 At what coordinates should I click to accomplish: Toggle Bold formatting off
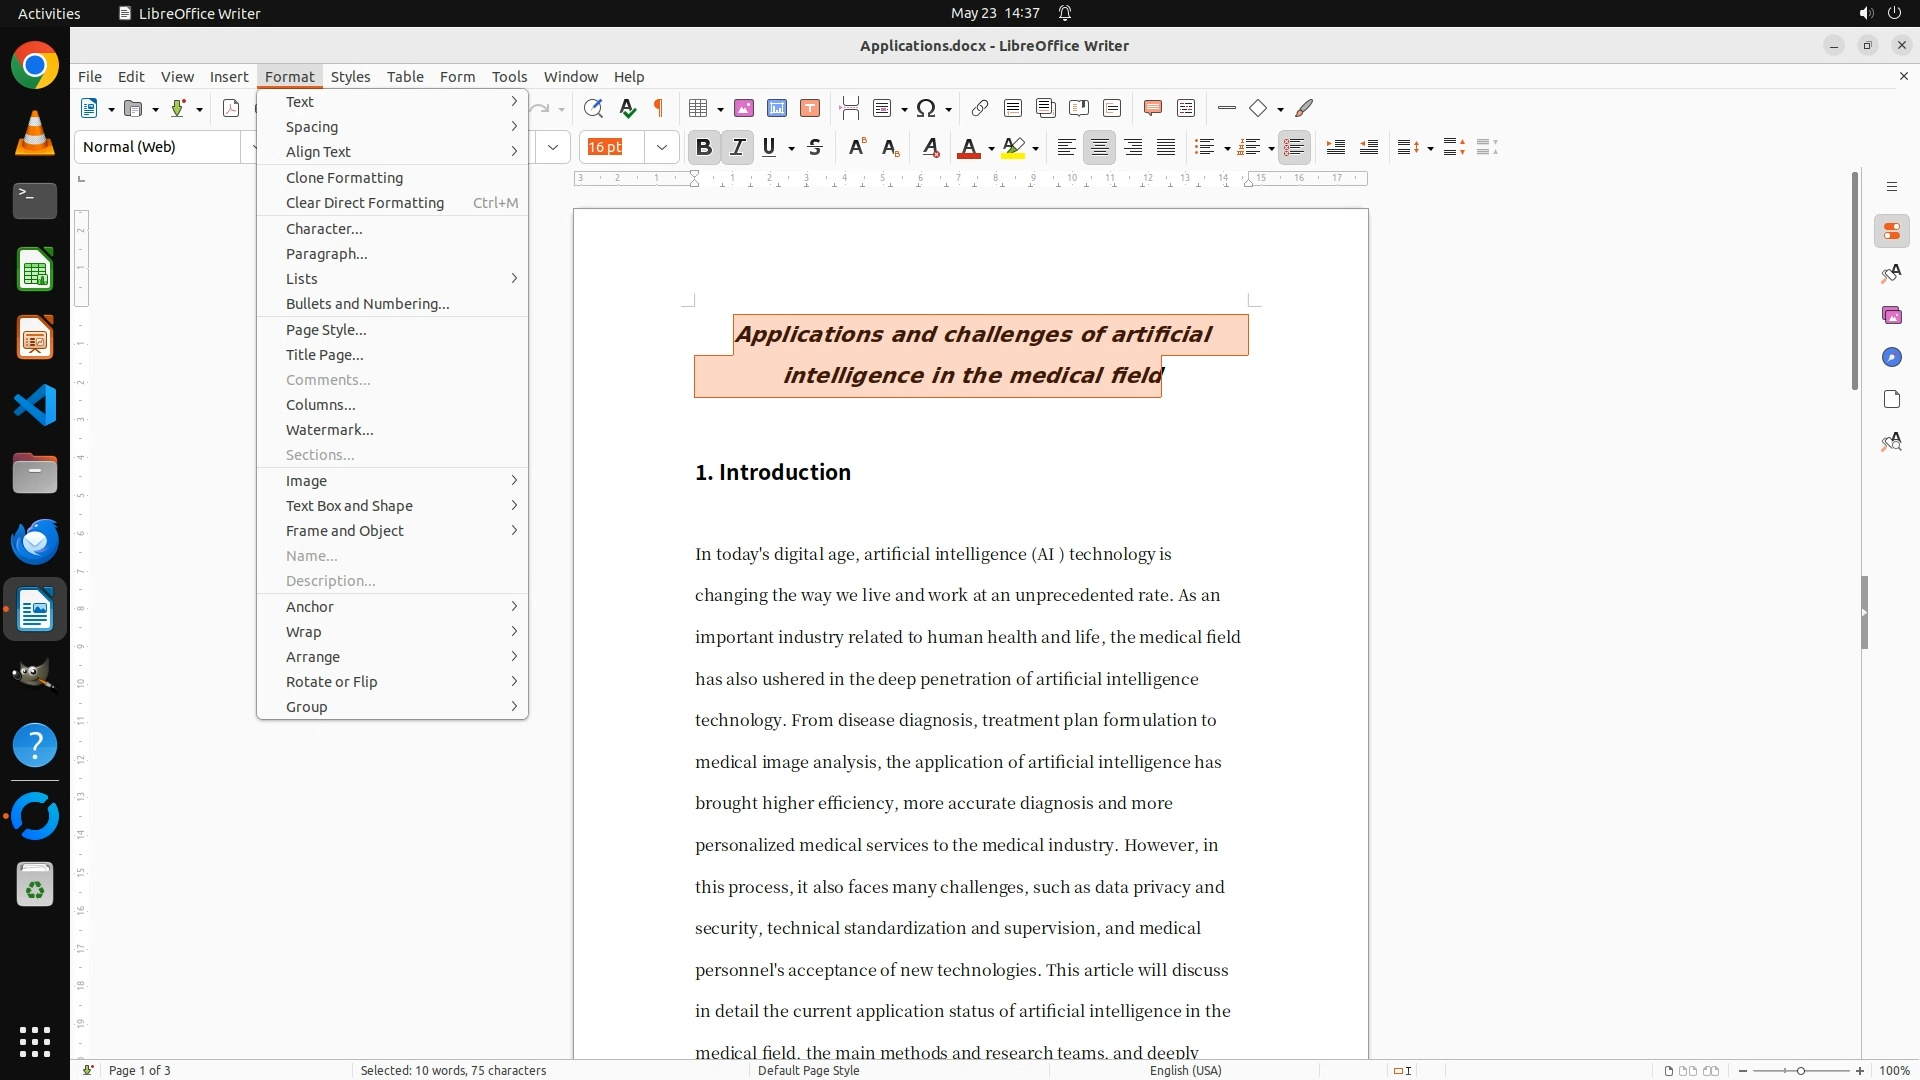[x=704, y=147]
